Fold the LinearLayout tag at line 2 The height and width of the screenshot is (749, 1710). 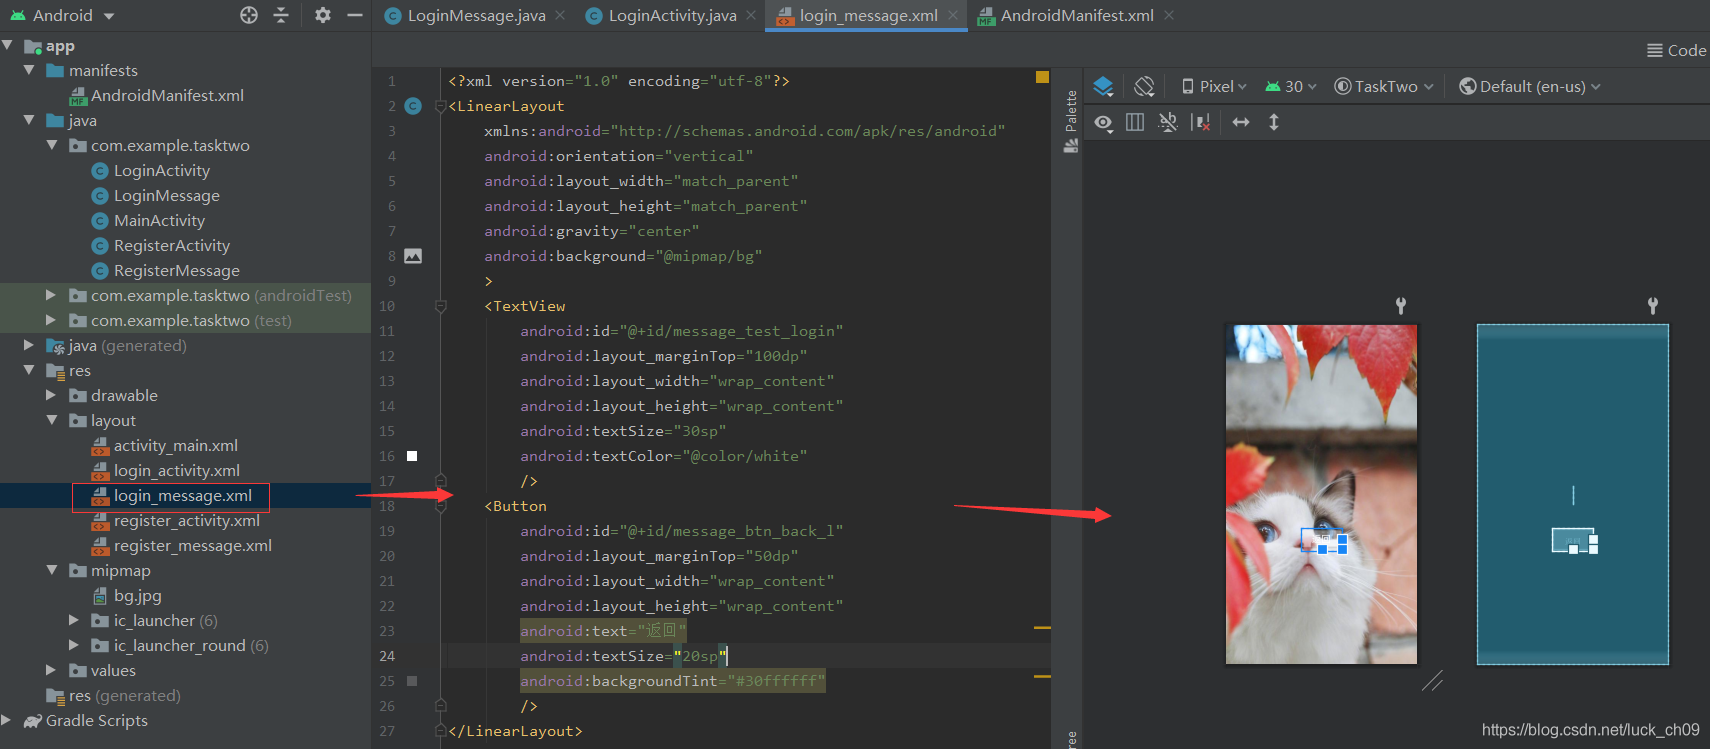pos(441,106)
